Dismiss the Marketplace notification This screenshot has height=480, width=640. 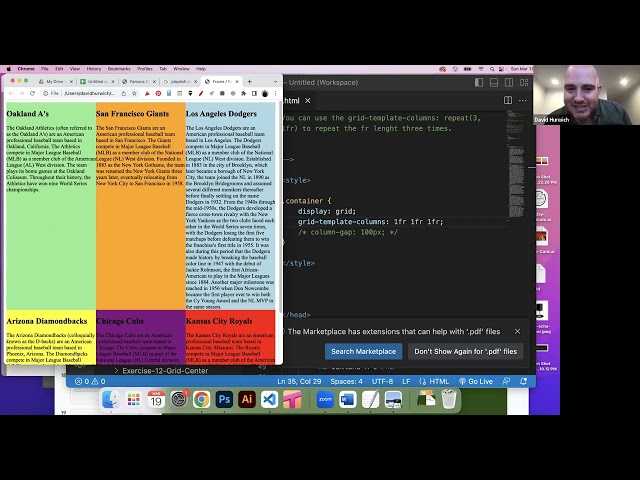click(517, 331)
